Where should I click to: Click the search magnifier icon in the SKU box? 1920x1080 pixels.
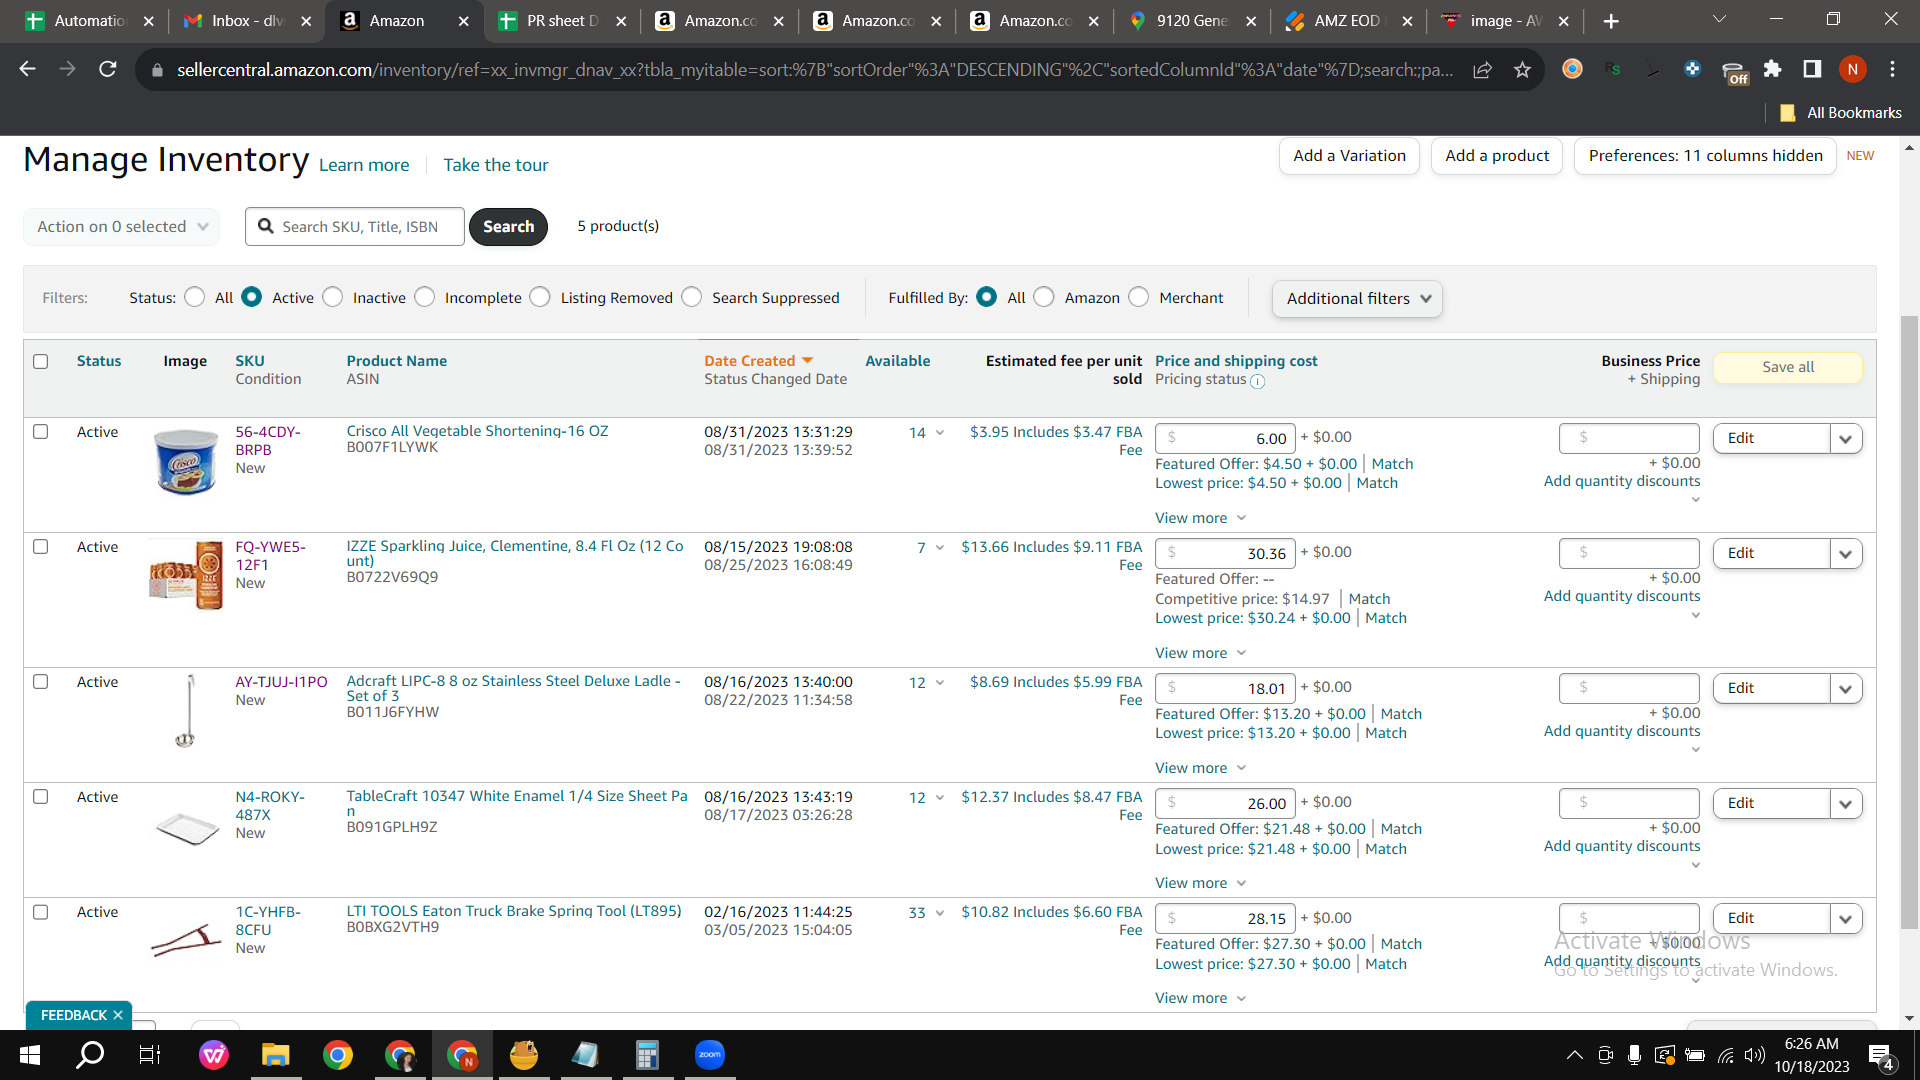pyautogui.click(x=266, y=226)
